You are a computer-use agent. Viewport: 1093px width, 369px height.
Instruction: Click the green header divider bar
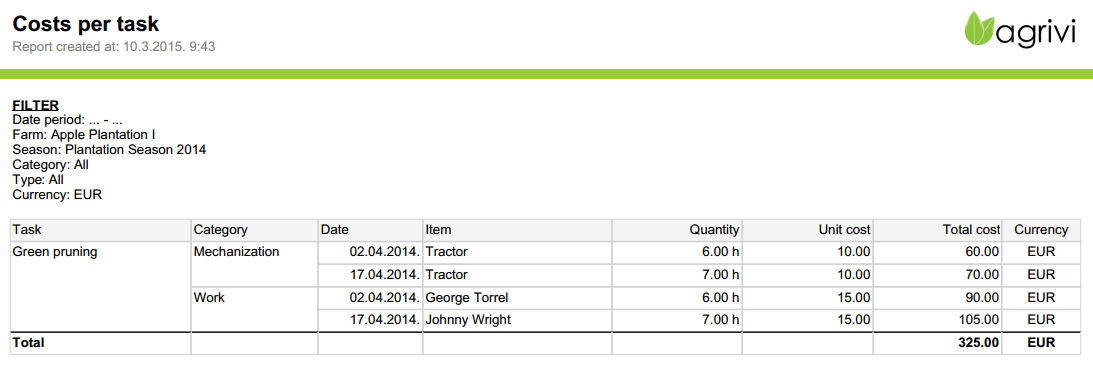546,74
